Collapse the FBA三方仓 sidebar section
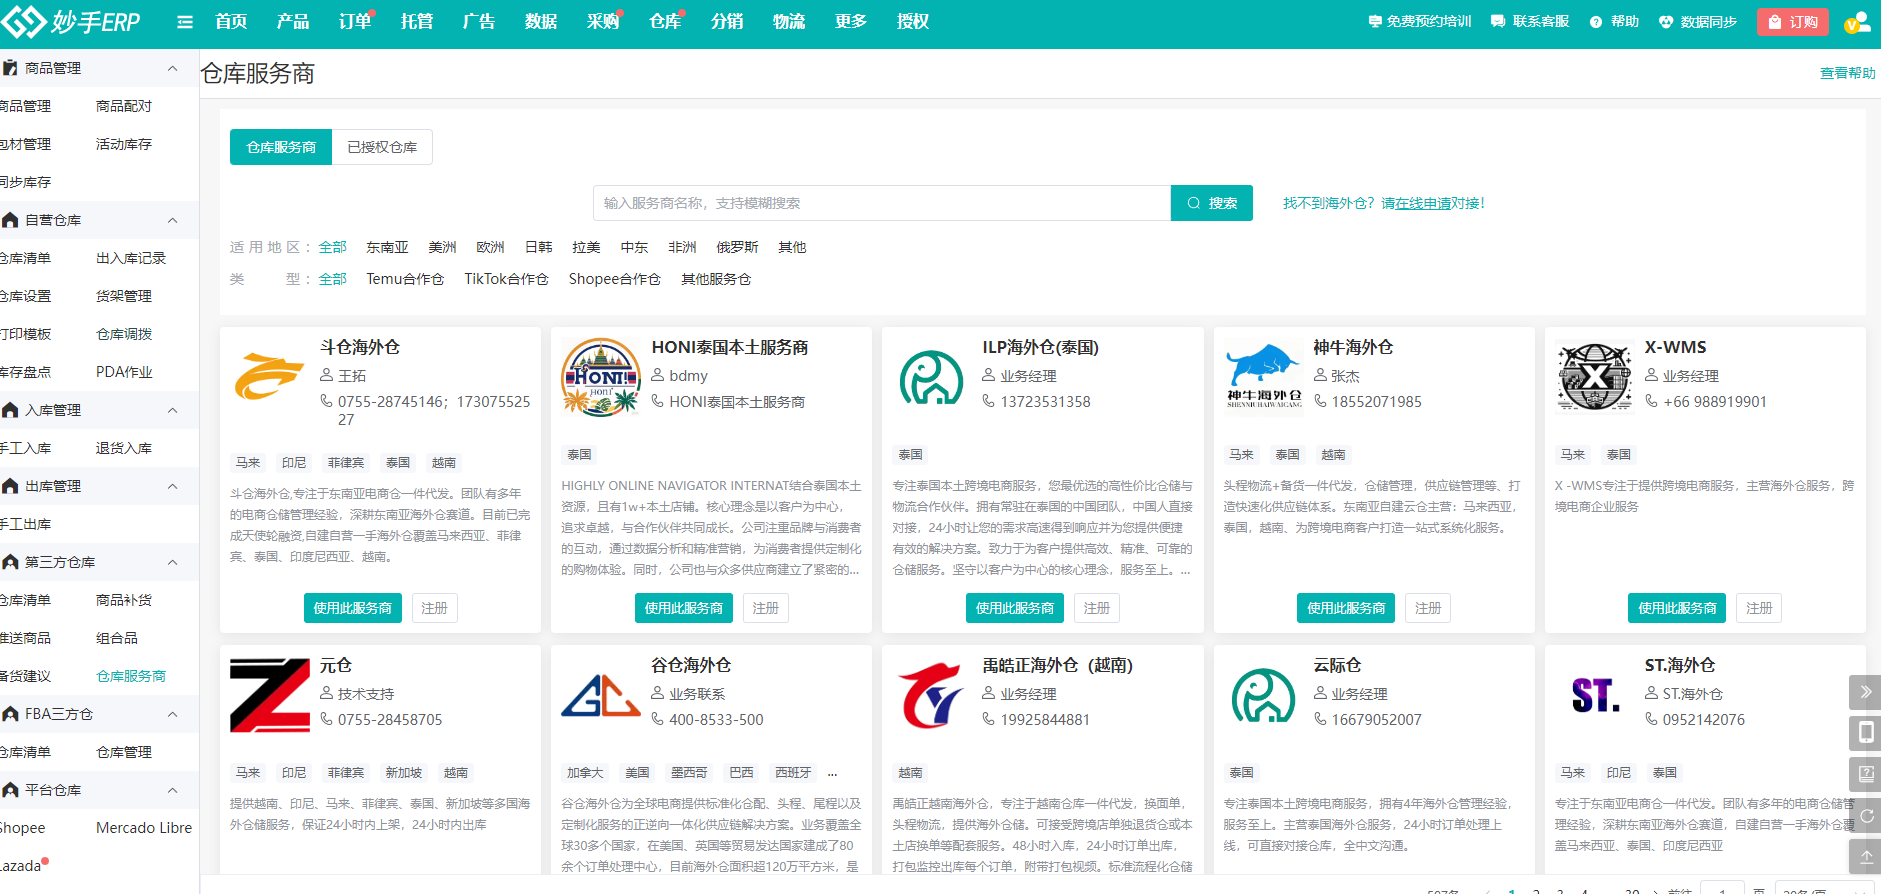This screenshot has height=894, width=1881. [172, 714]
